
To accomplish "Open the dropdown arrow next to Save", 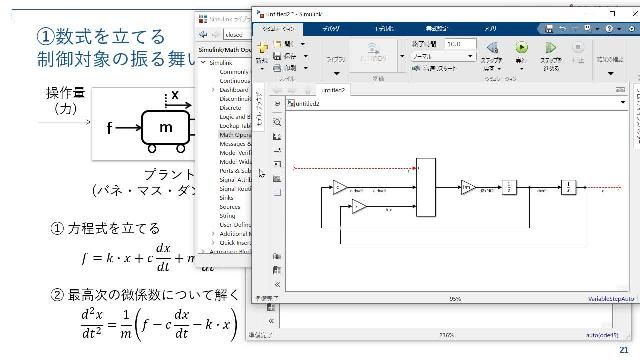I will click(306, 56).
